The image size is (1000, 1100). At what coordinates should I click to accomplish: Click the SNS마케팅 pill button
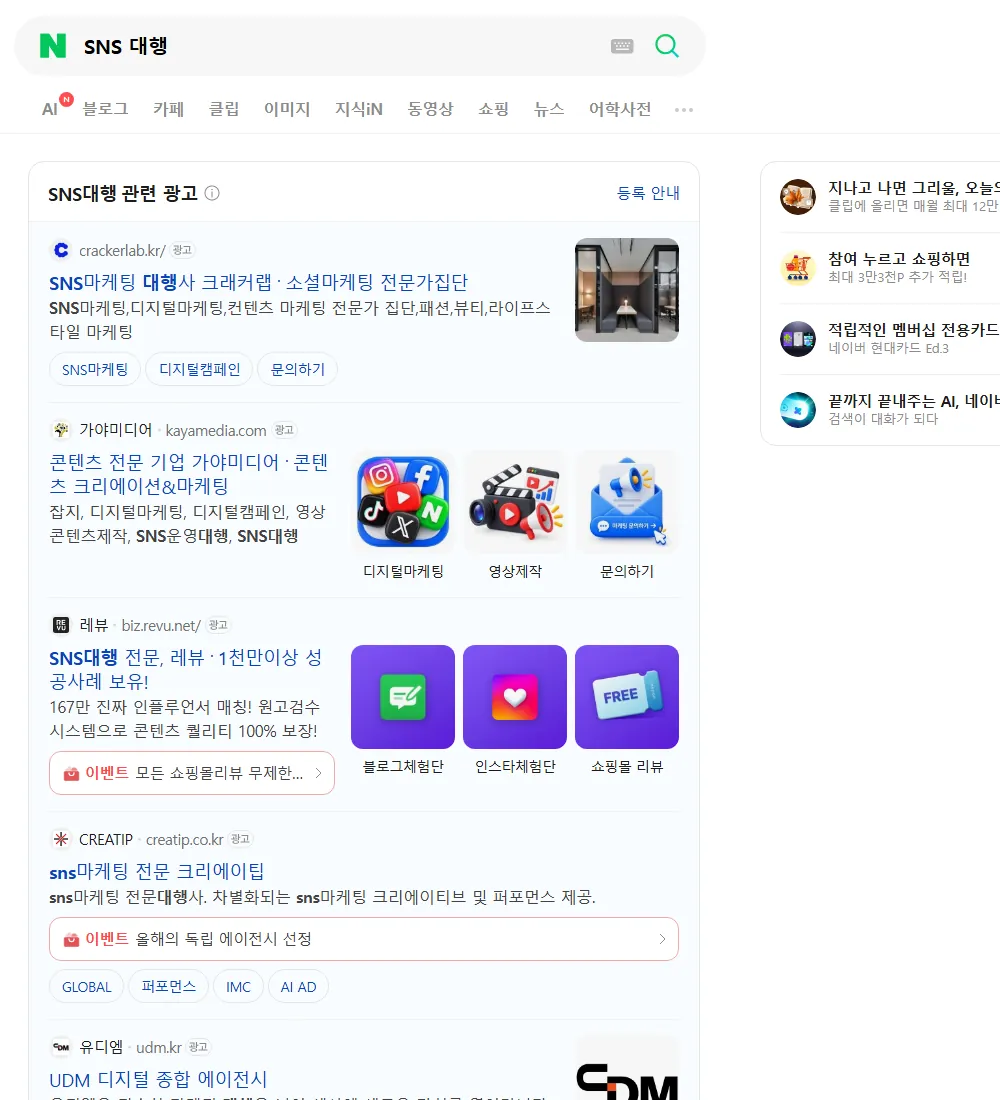click(x=95, y=369)
